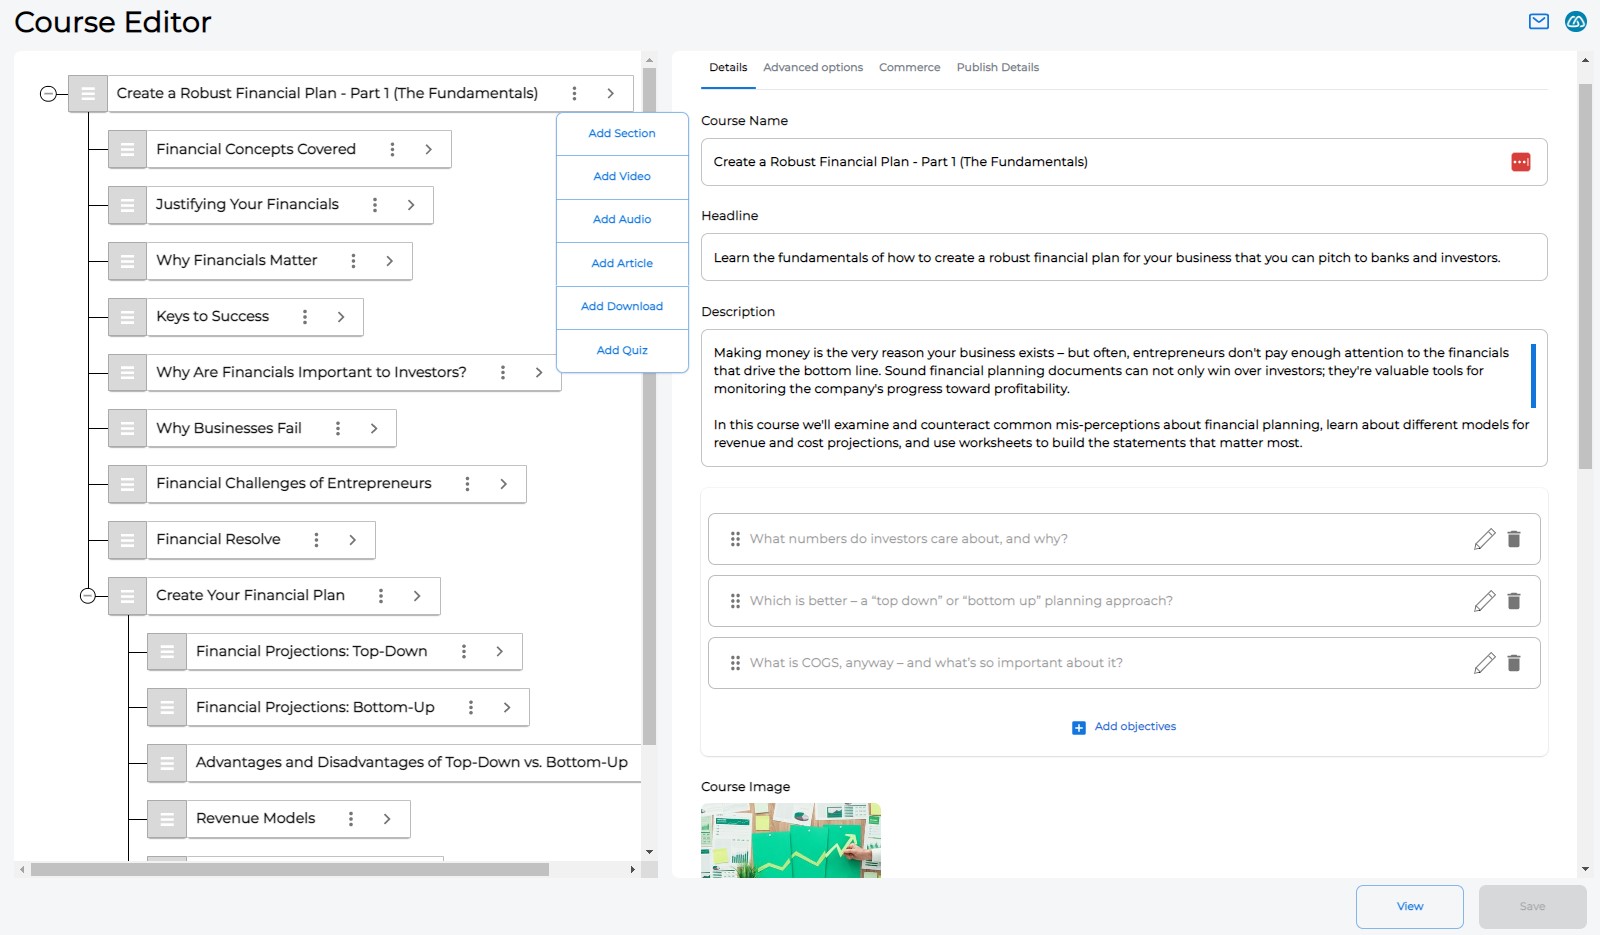
Task: Click the red ellipsis icon in Course Name field
Action: pyautogui.click(x=1521, y=161)
